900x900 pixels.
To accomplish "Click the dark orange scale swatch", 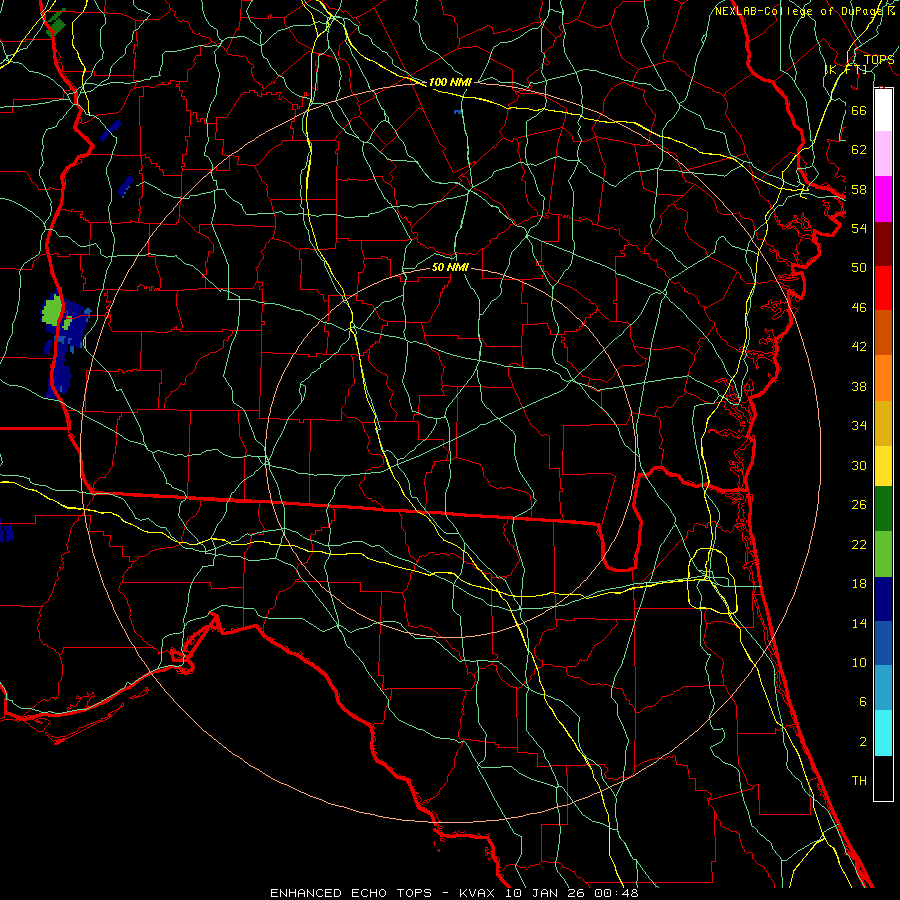I will 883,333.
